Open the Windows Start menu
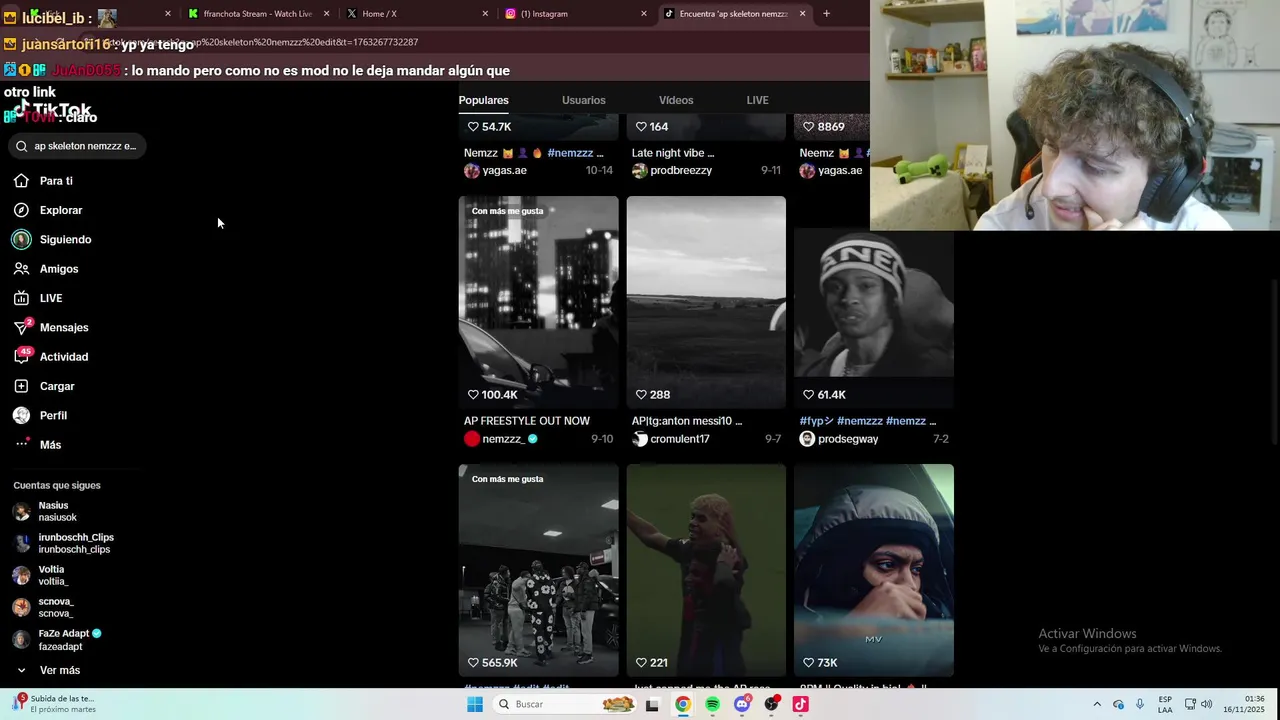Screen dimensions: 1280x720 [x=475, y=704]
